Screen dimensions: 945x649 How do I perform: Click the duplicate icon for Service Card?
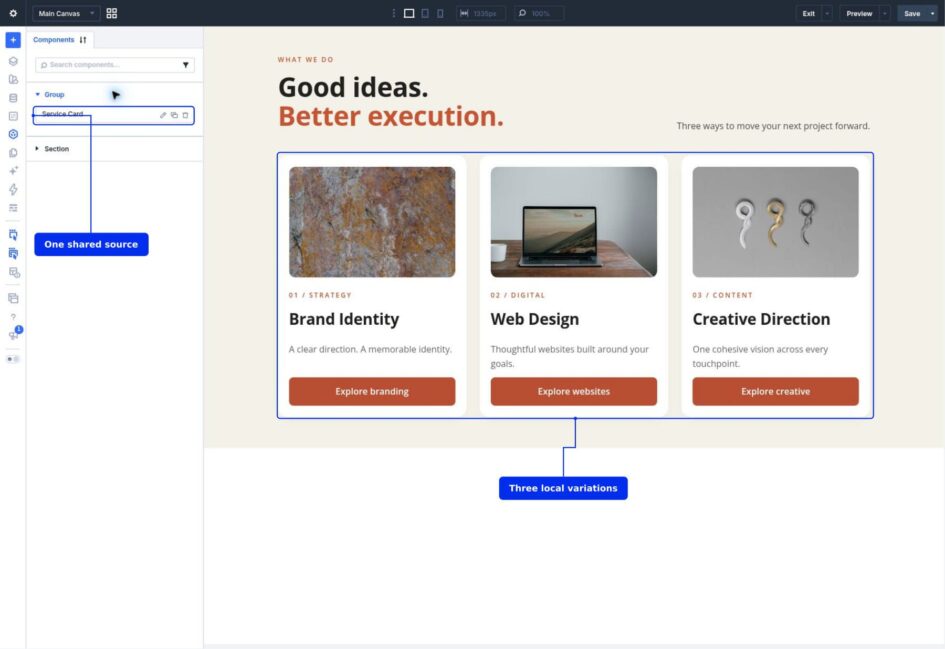point(174,115)
